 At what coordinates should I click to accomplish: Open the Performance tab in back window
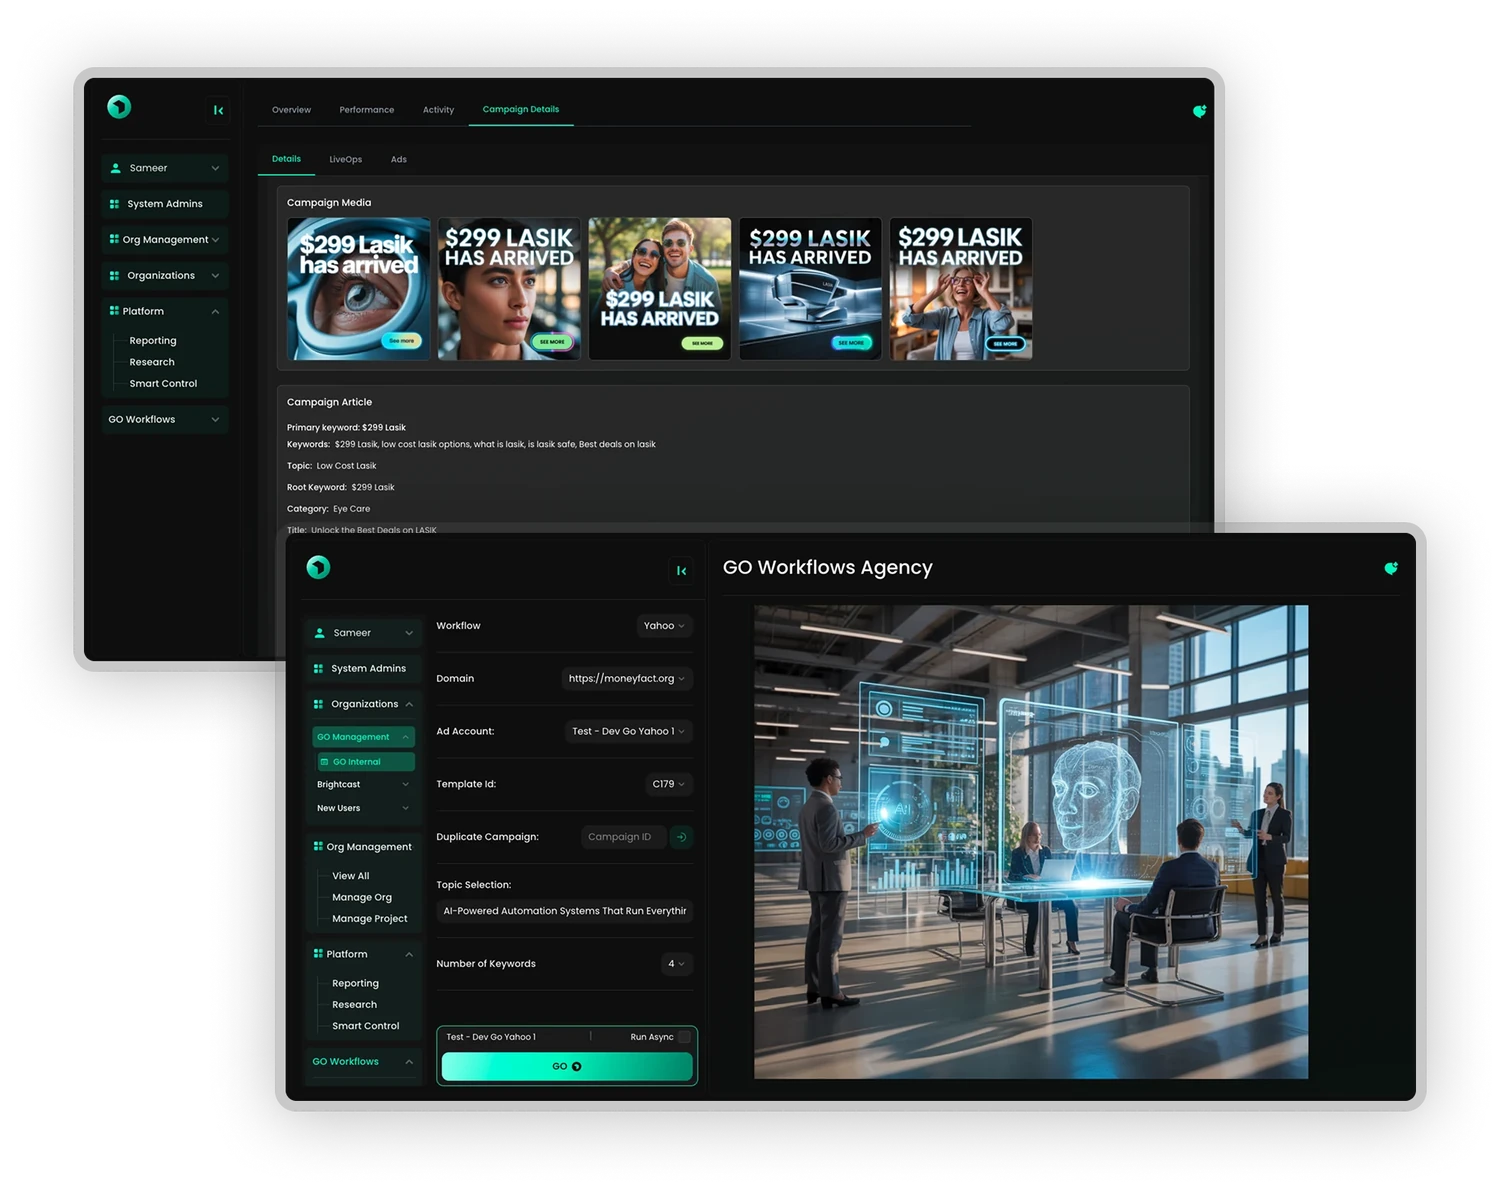click(367, 110)
